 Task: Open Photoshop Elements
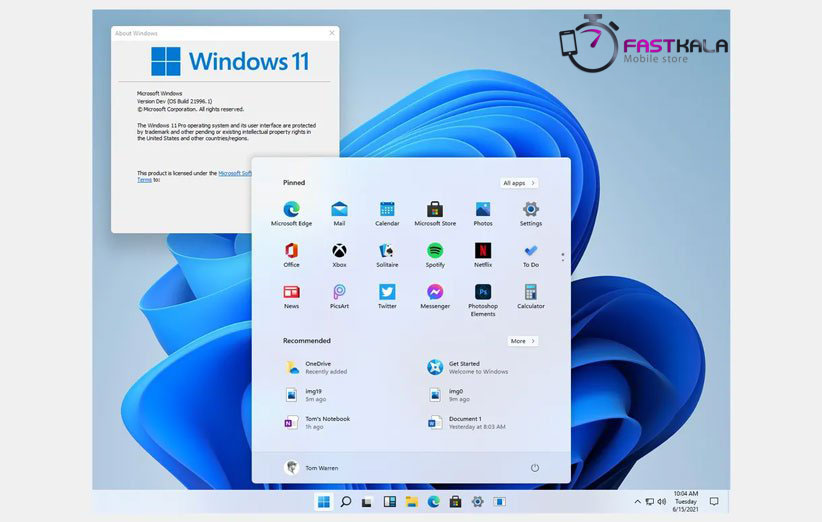coord(483,300)
